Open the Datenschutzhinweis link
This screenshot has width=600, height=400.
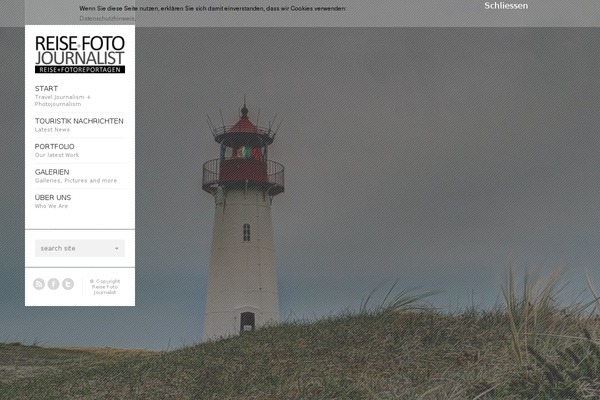click(107, 18)
